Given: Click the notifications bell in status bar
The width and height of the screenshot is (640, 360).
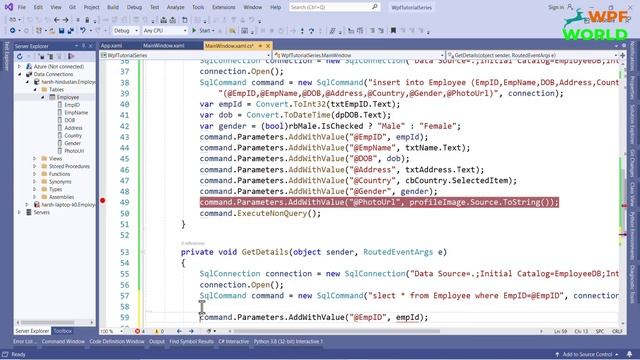Looking at the screenshot, I should point(629,354).
